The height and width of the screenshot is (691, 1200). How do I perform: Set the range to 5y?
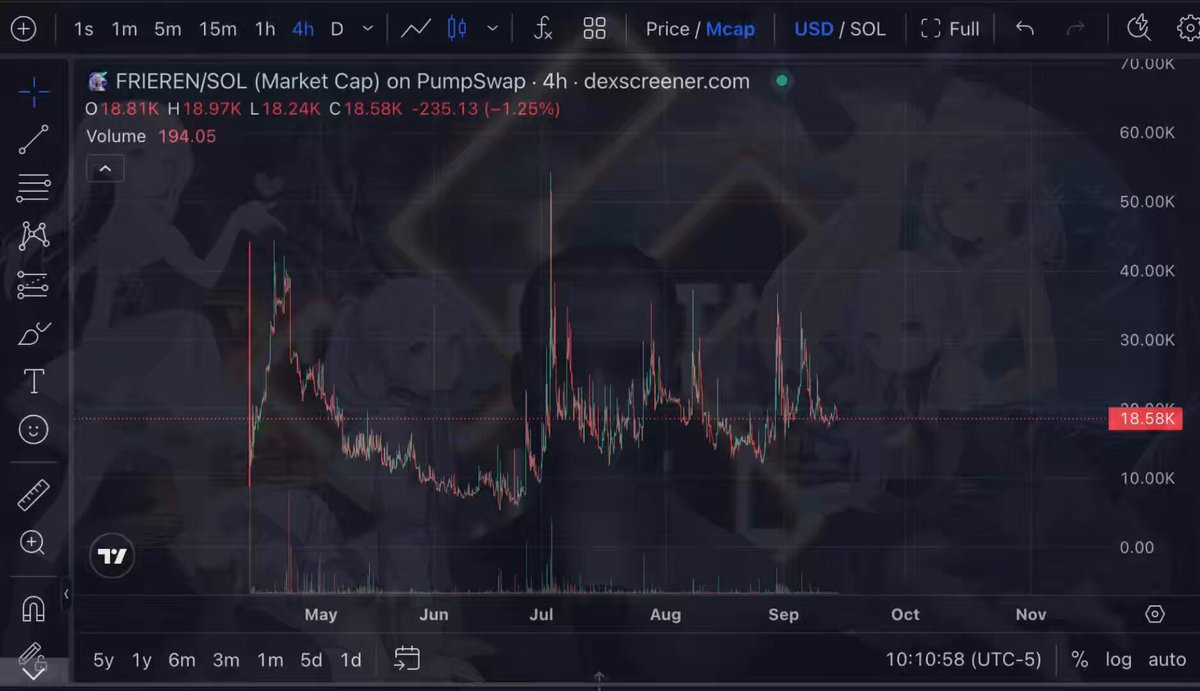coord(103,660)
